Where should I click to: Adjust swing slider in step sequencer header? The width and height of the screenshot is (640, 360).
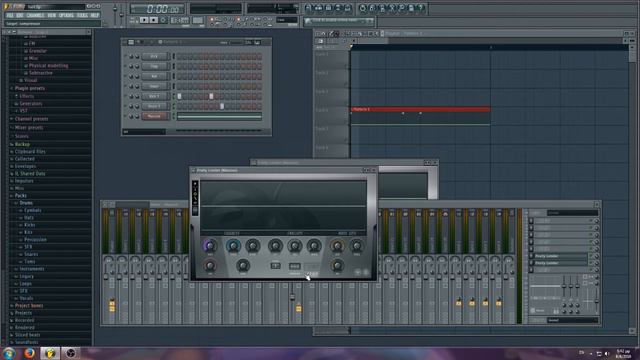click(236, 42)
